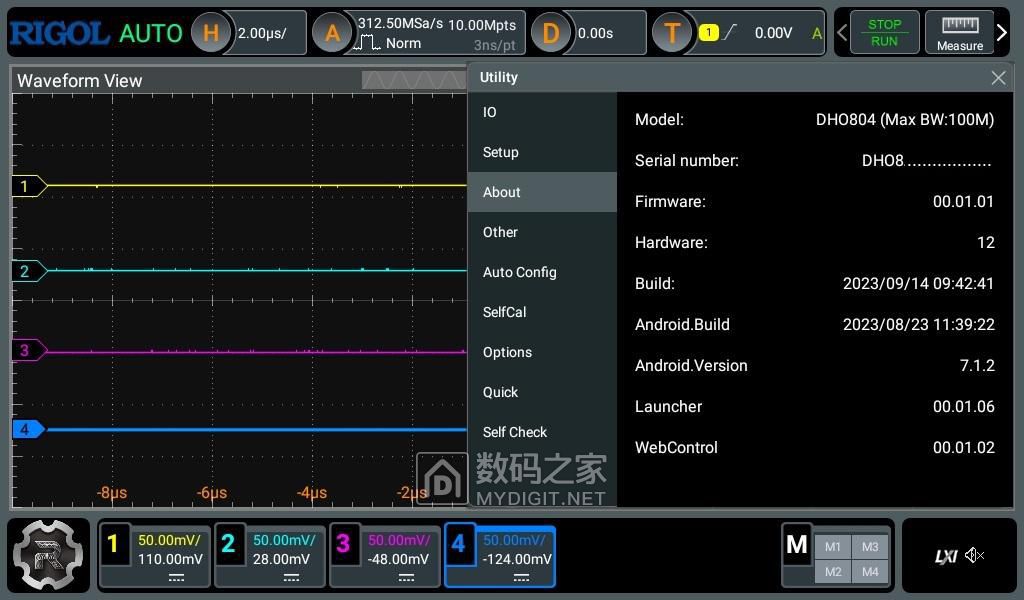Open the Horizontal (H) timebase menu

click(210, 33)
